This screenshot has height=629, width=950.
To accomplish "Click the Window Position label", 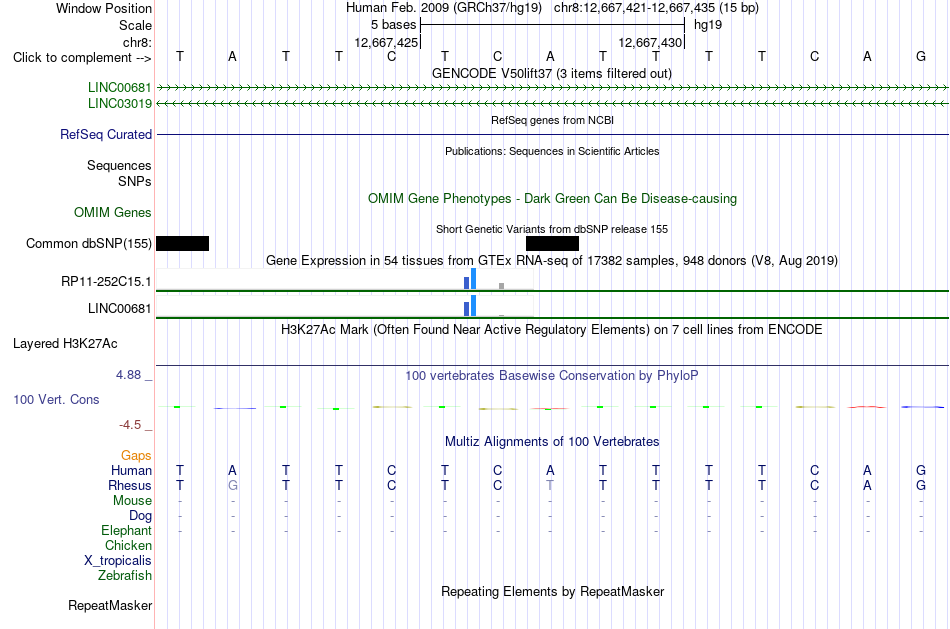I will 104,8.
